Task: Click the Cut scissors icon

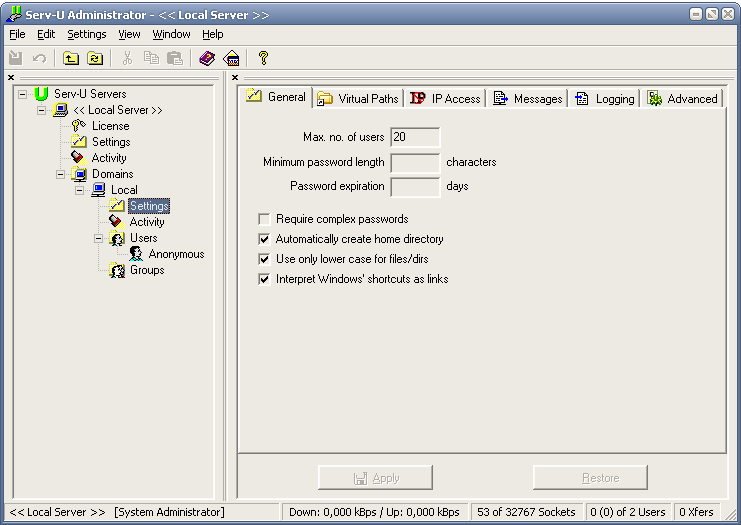Action: point(127,58)
